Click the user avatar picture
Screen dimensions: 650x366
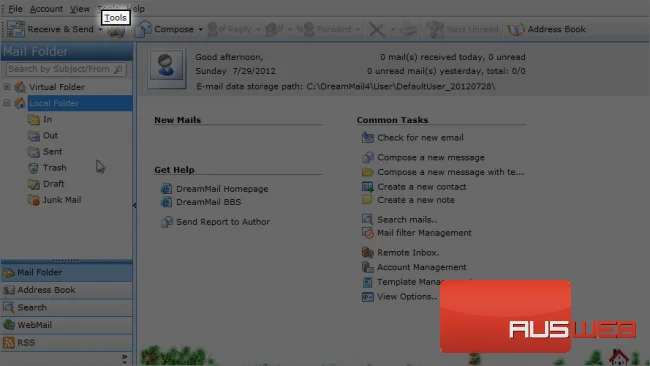pos(167,68)
